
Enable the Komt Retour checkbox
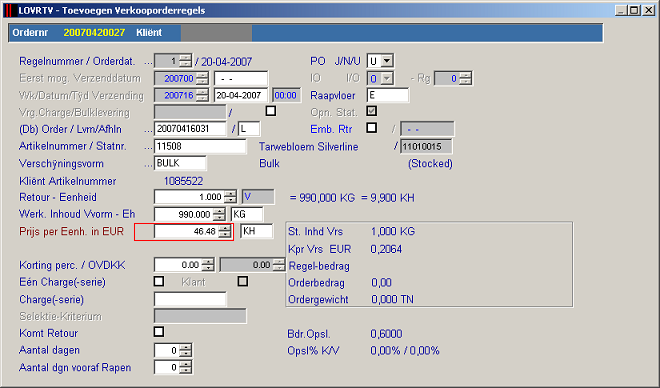(159, 332)
